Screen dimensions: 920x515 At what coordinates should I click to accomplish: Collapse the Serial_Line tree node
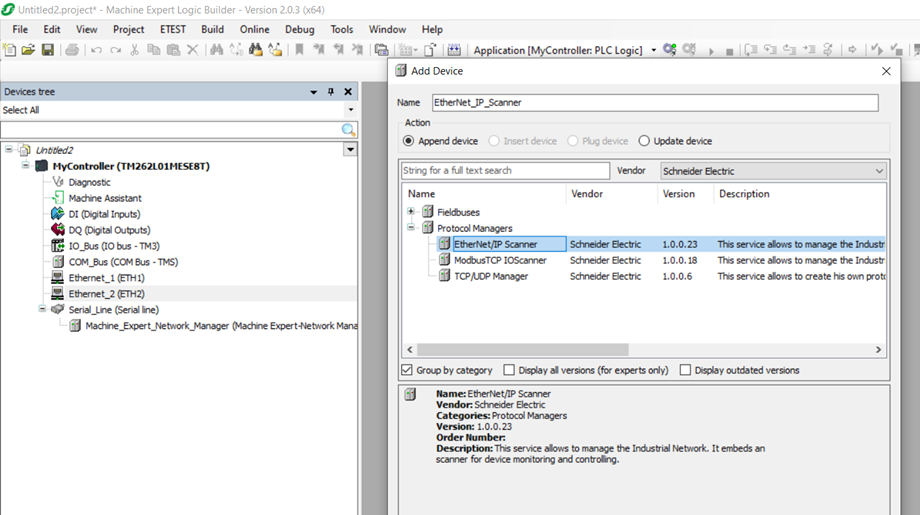[42, 309]
